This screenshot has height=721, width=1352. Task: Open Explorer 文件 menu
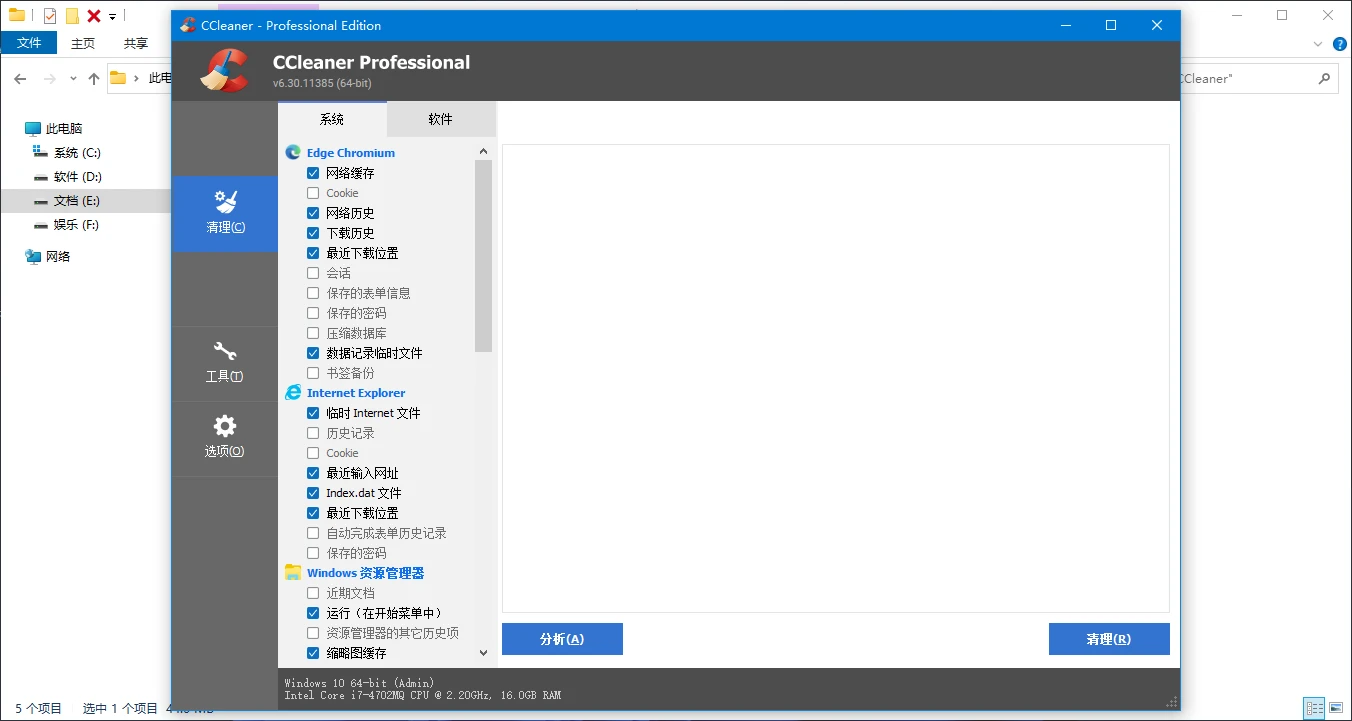point(29,43)
